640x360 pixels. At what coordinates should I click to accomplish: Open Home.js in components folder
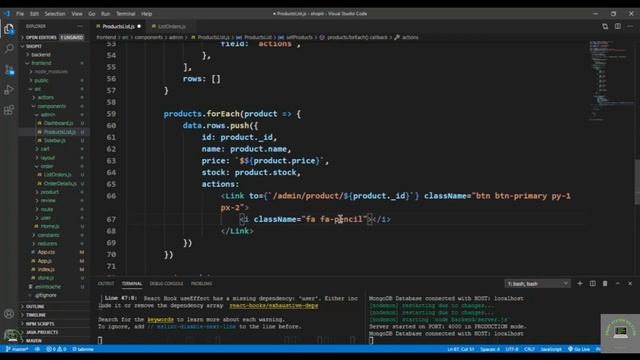point(50,226)
